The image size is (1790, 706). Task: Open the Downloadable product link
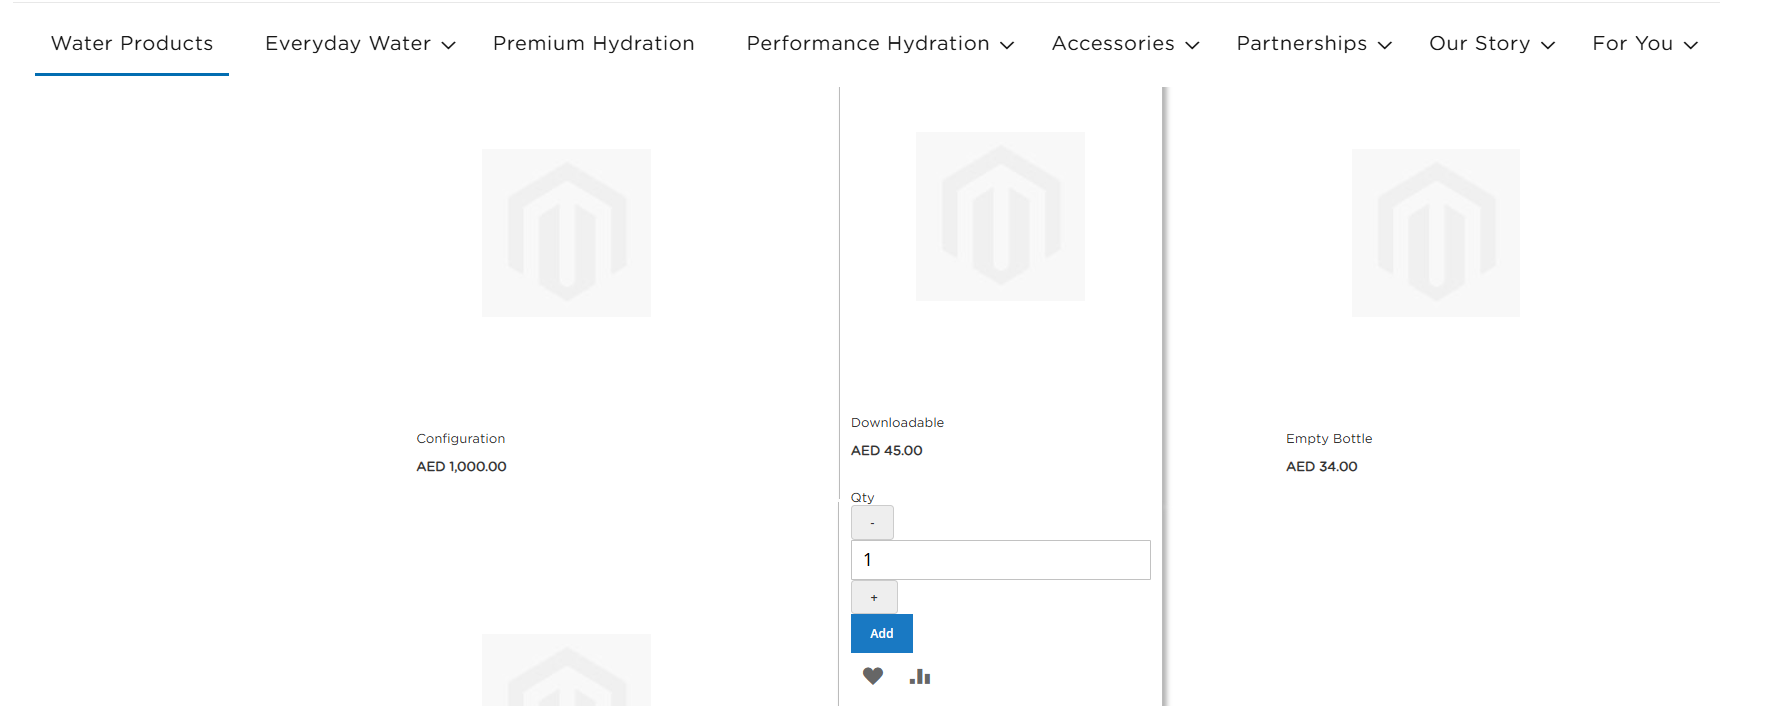point(897,422)
